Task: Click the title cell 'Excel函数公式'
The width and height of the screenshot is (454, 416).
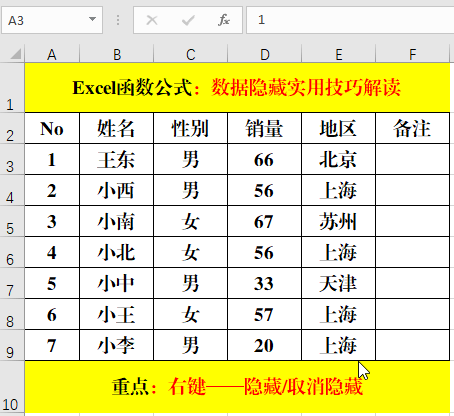Action: pyautogui.click(x=237, y=88)
